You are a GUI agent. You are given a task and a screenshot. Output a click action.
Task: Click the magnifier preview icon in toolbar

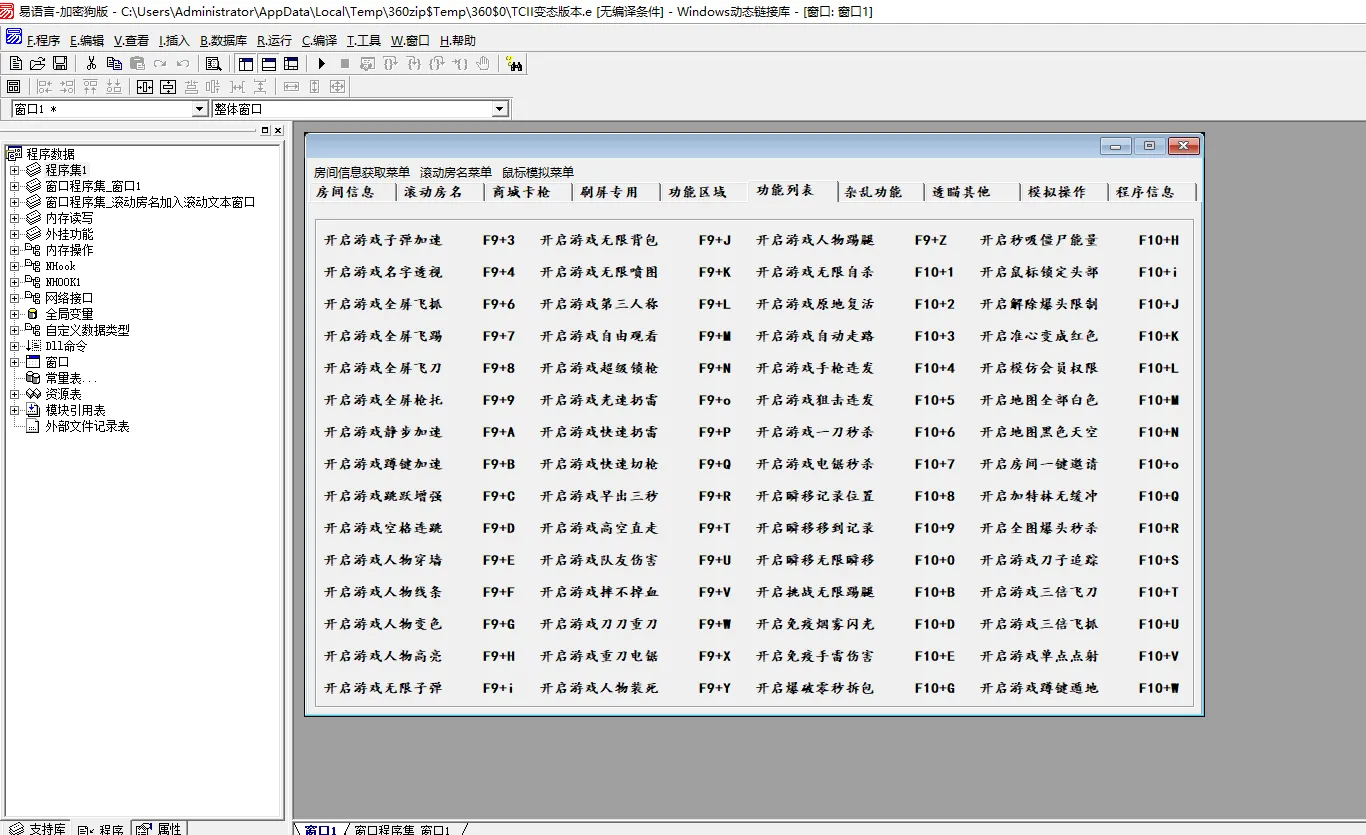(213, 63)
